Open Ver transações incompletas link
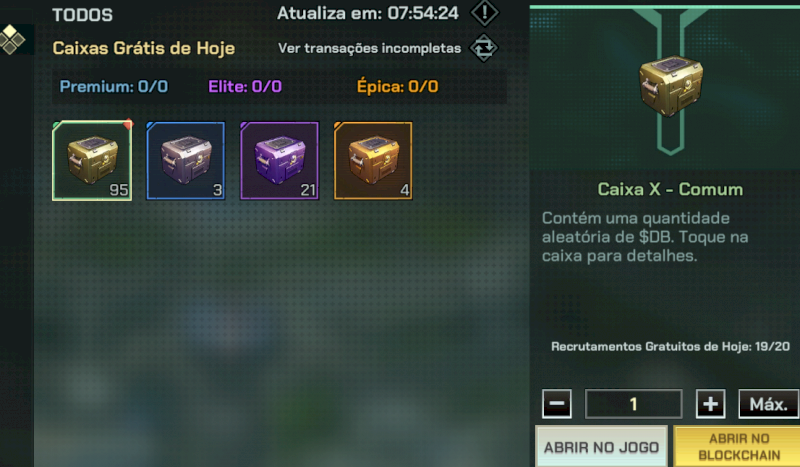 [369, 48]
